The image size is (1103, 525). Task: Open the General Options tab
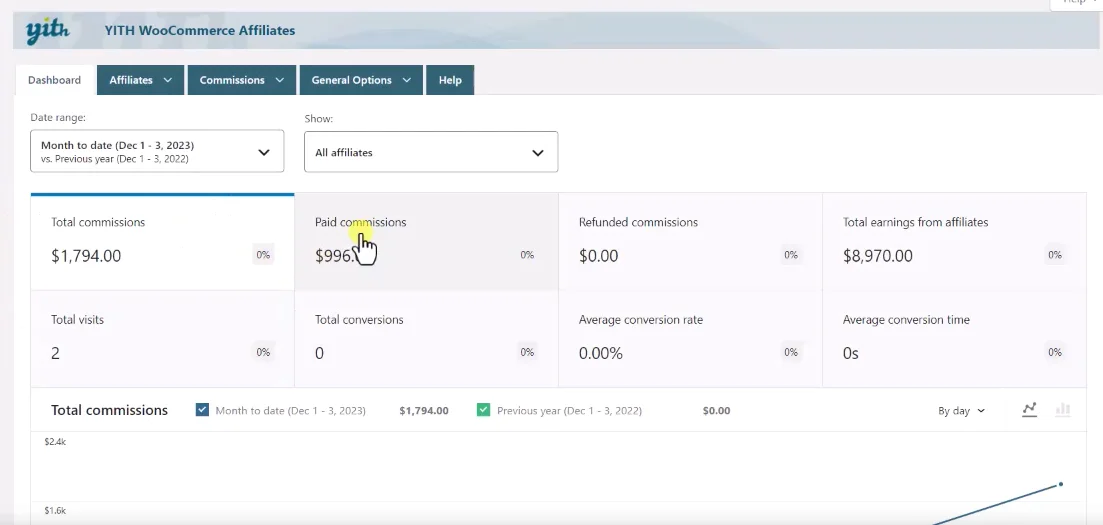point(361,80)
